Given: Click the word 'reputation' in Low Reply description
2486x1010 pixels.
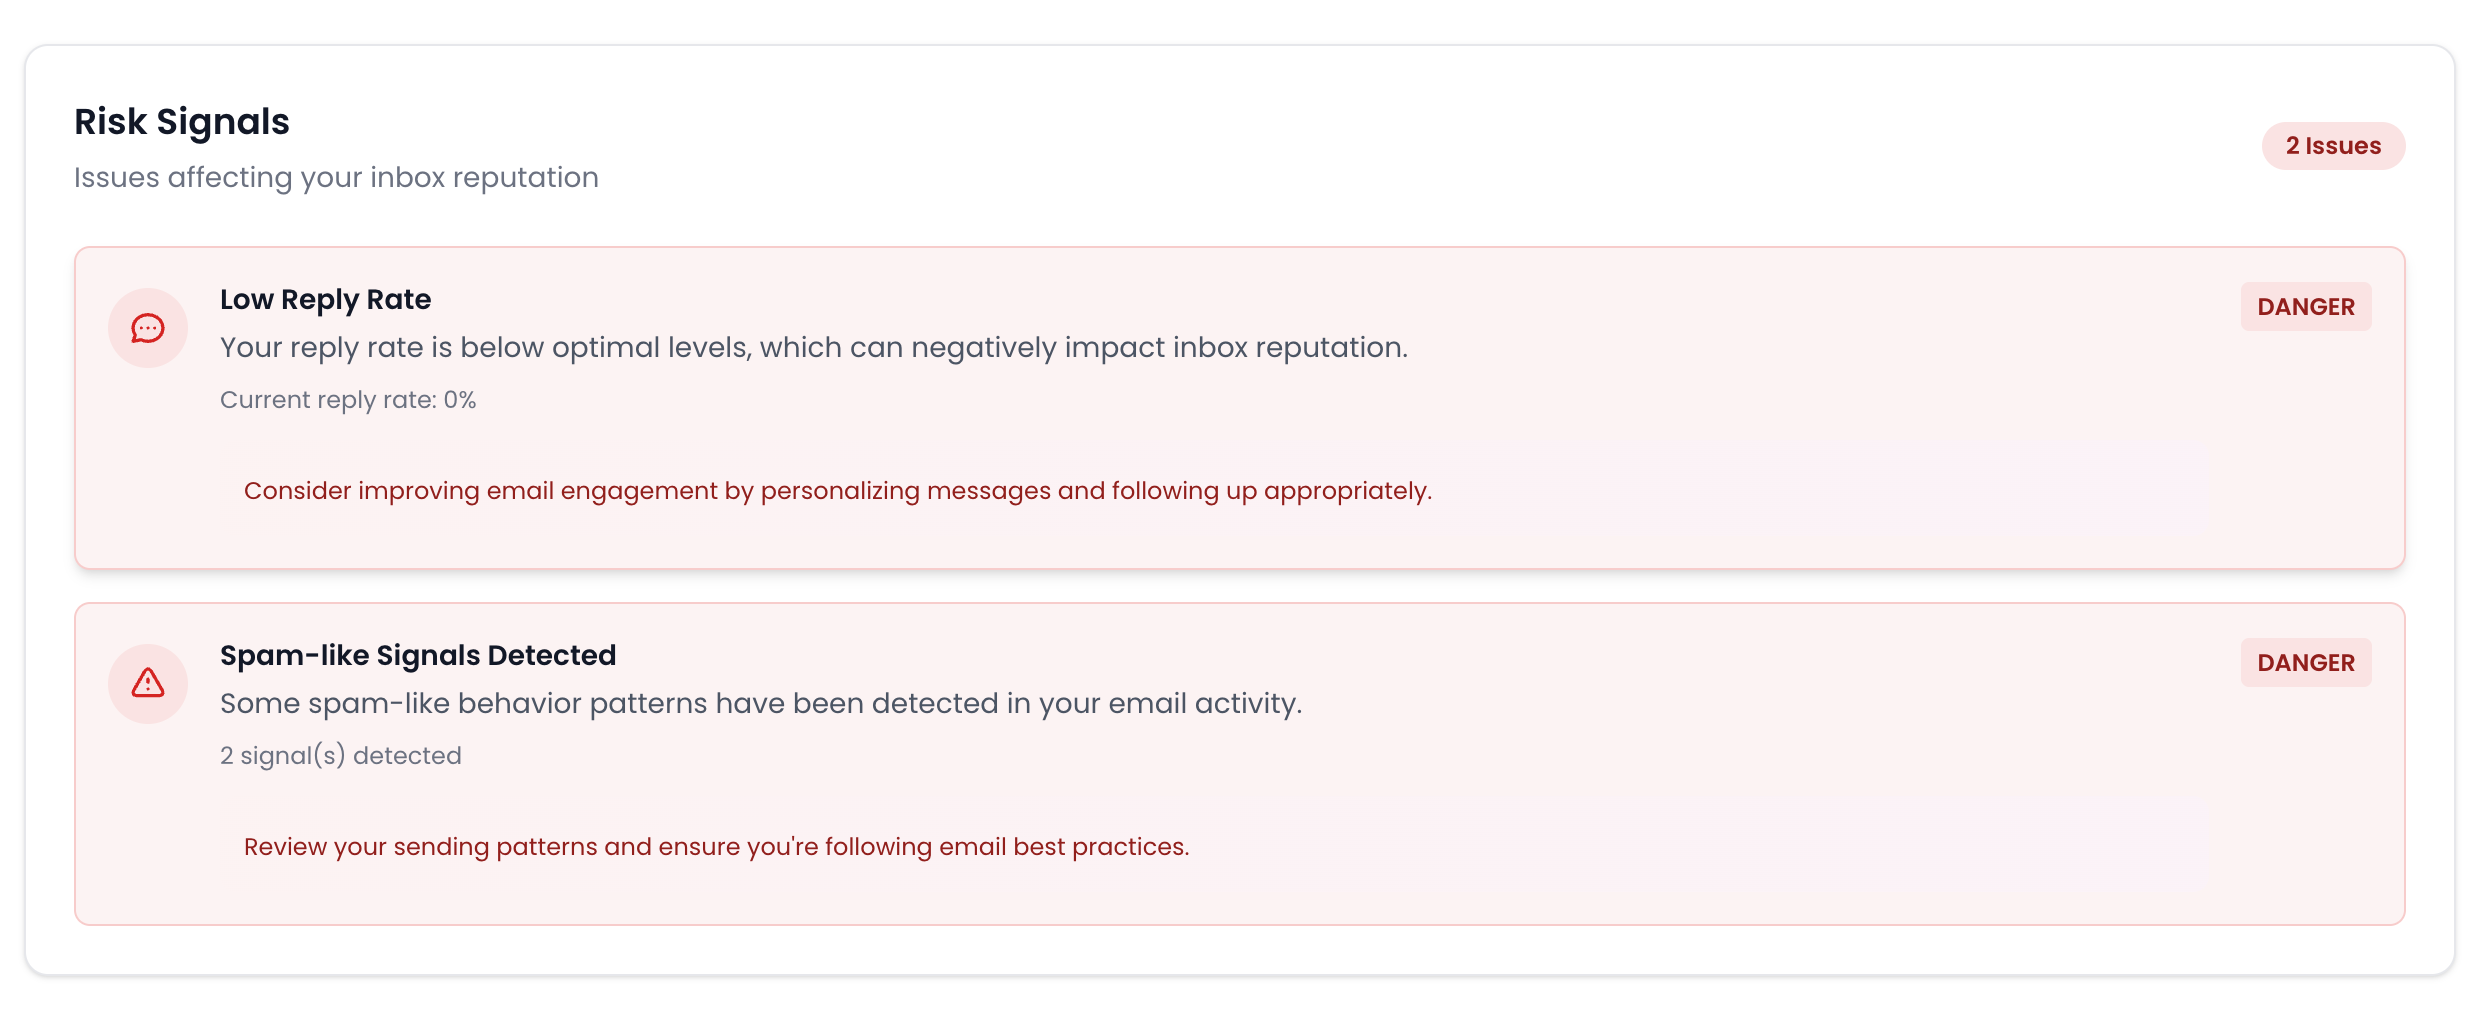Looking at the screenshot, I should click(1330, 348).
